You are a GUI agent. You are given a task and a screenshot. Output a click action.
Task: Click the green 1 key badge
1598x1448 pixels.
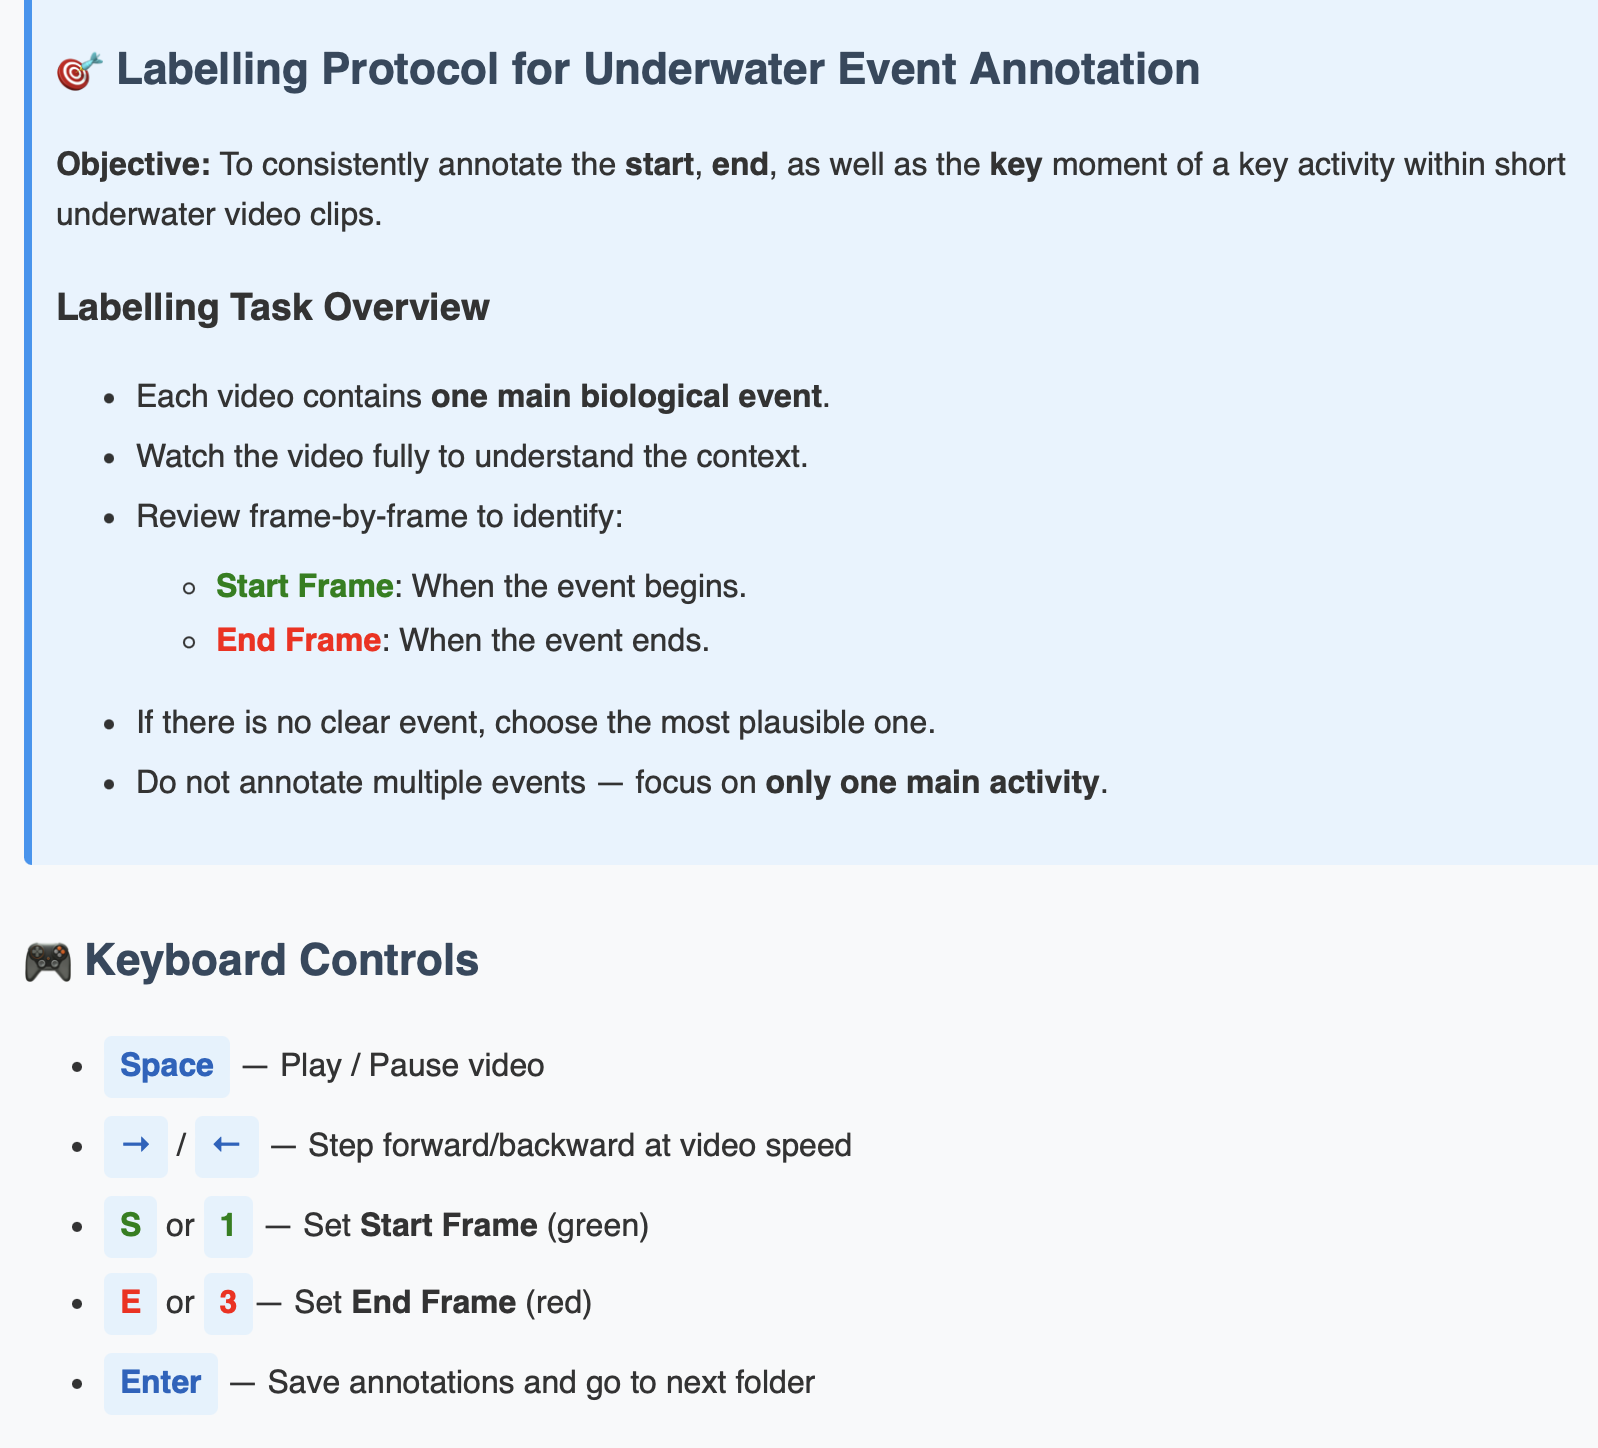228,1226
